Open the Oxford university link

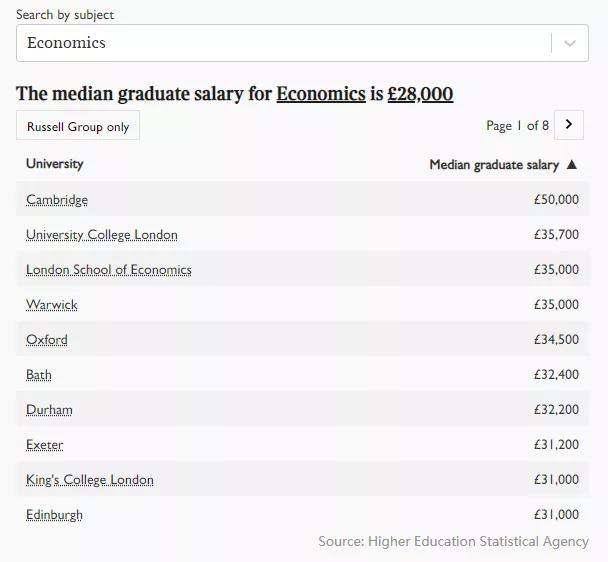point(47,340)
